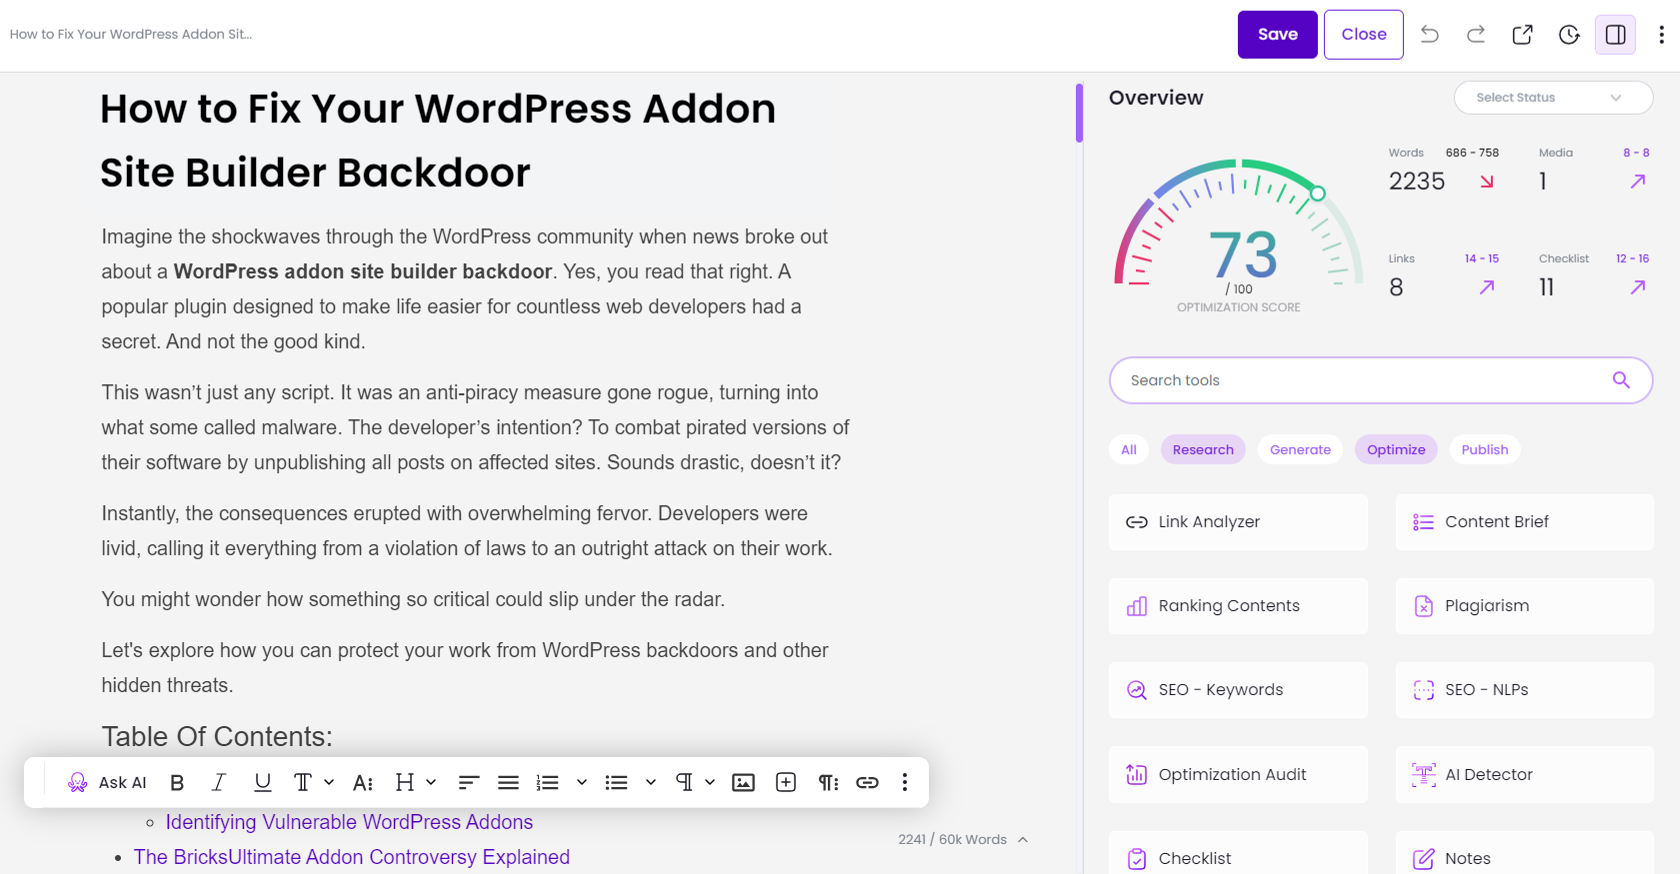Viewport: 1680px width, 874px height.
Task: Toggle italic formatting
Action: [219, 782]
